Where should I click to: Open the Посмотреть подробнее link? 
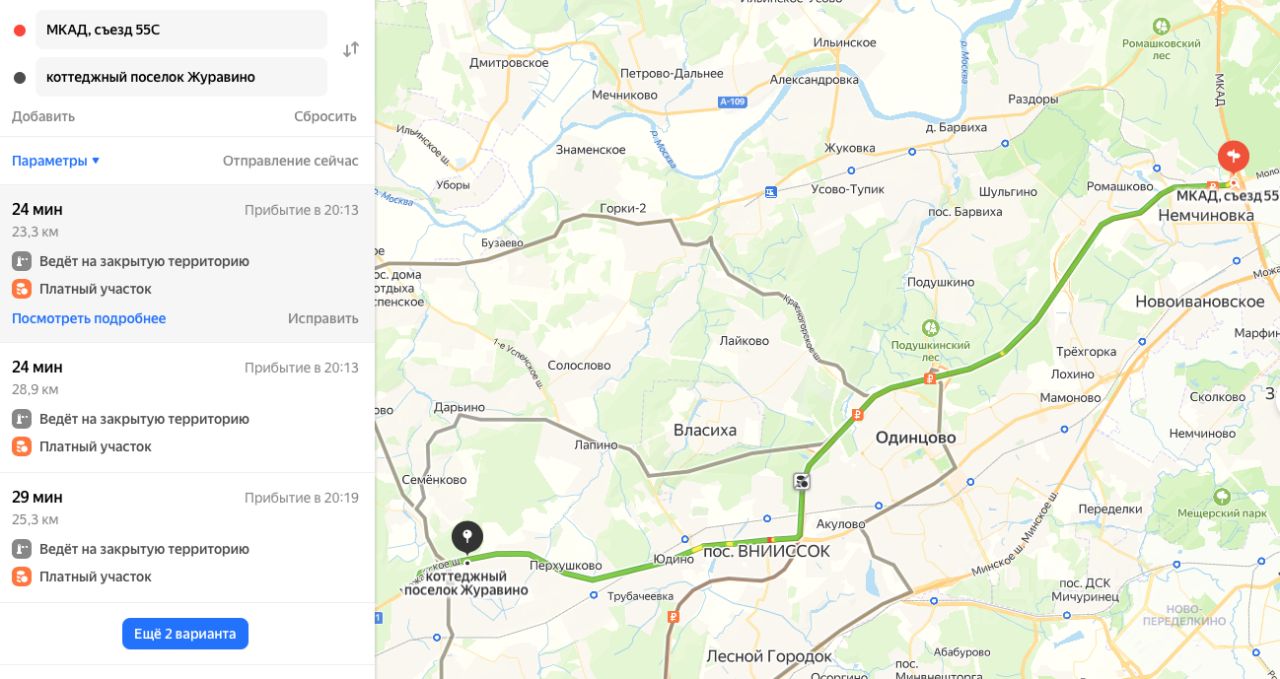point(89,319)
